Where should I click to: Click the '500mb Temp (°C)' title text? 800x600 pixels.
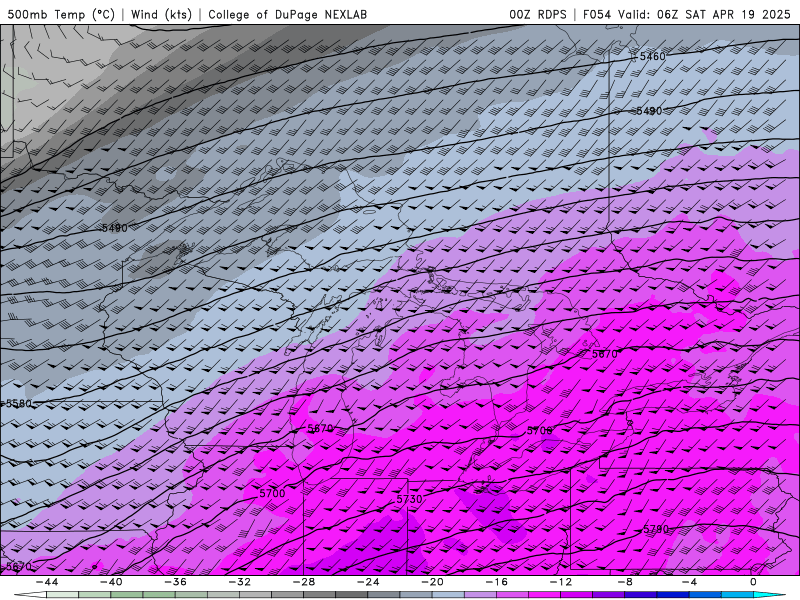[x=61, y=14]
